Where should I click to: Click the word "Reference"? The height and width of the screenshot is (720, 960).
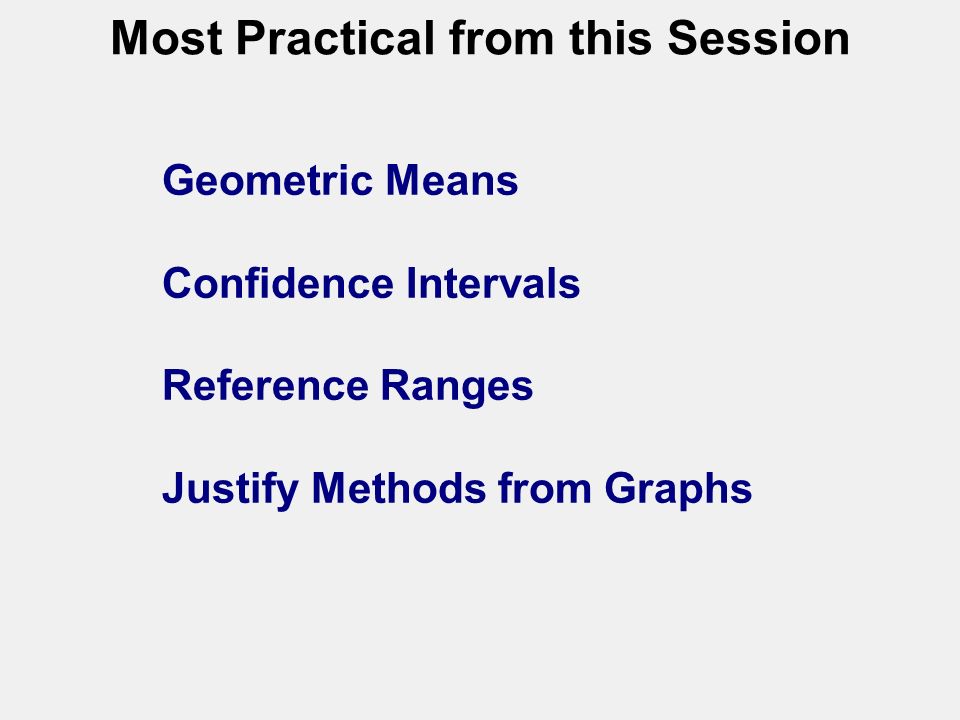click(x=265, y=386)
